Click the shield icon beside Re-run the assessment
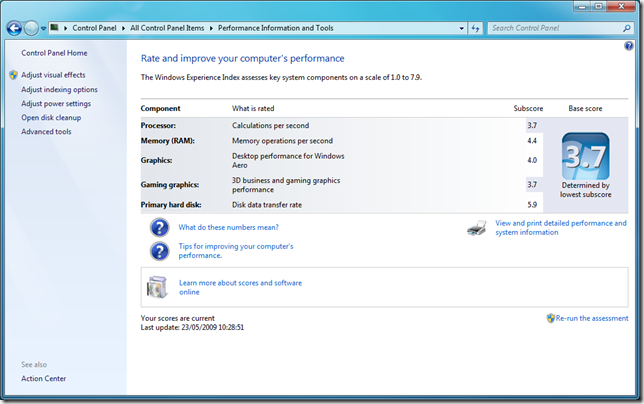The image size is (644, 404). point(551,318)
